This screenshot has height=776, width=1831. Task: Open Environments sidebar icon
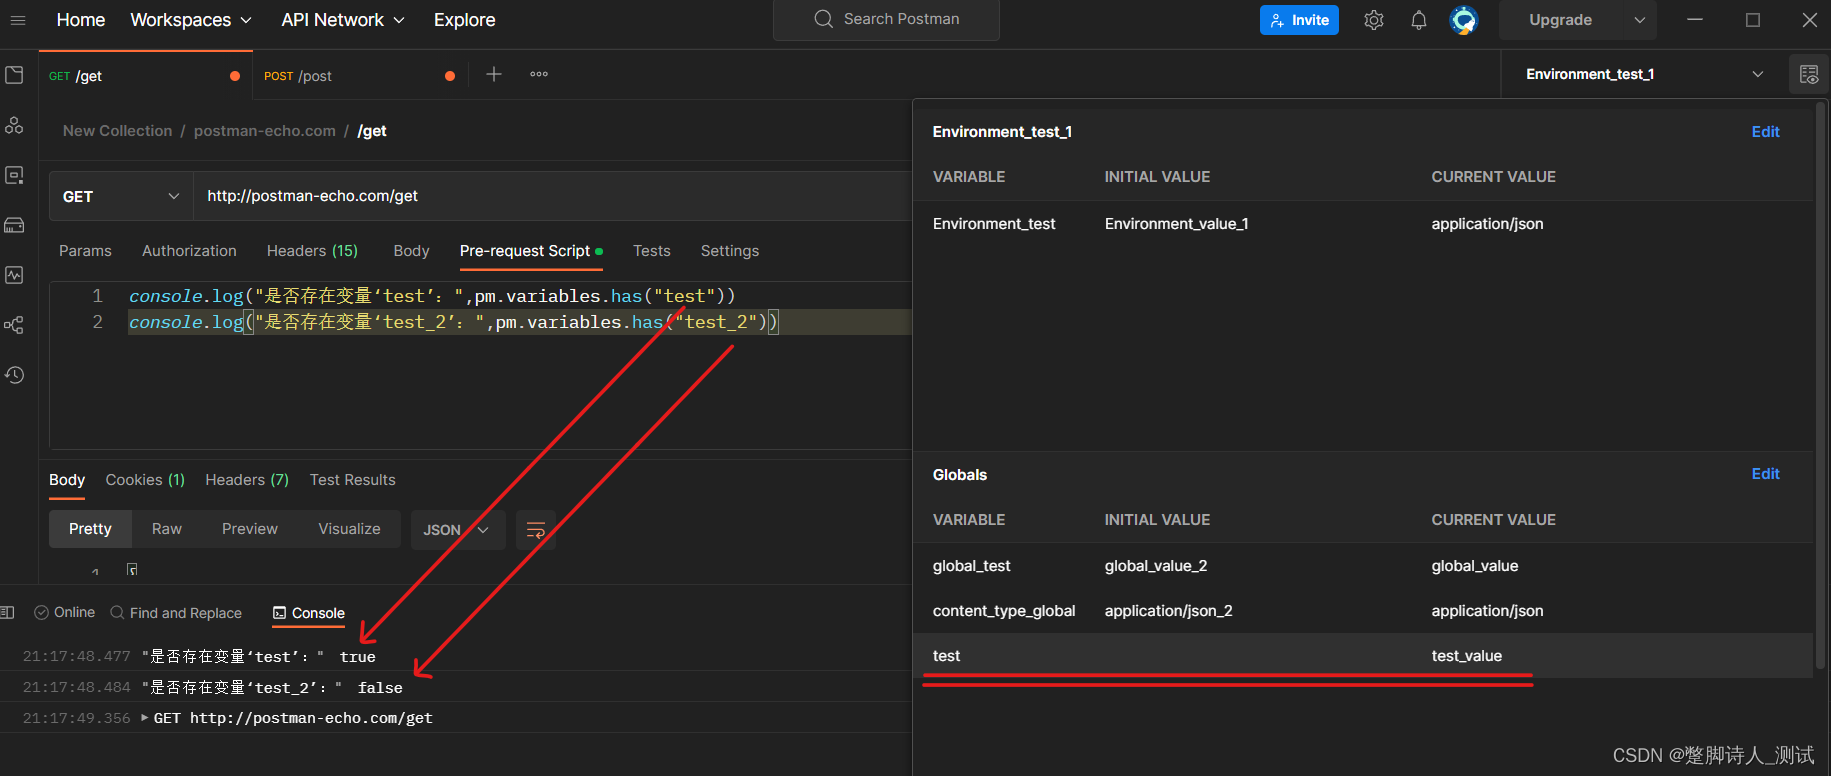click(x=14, y=175)
